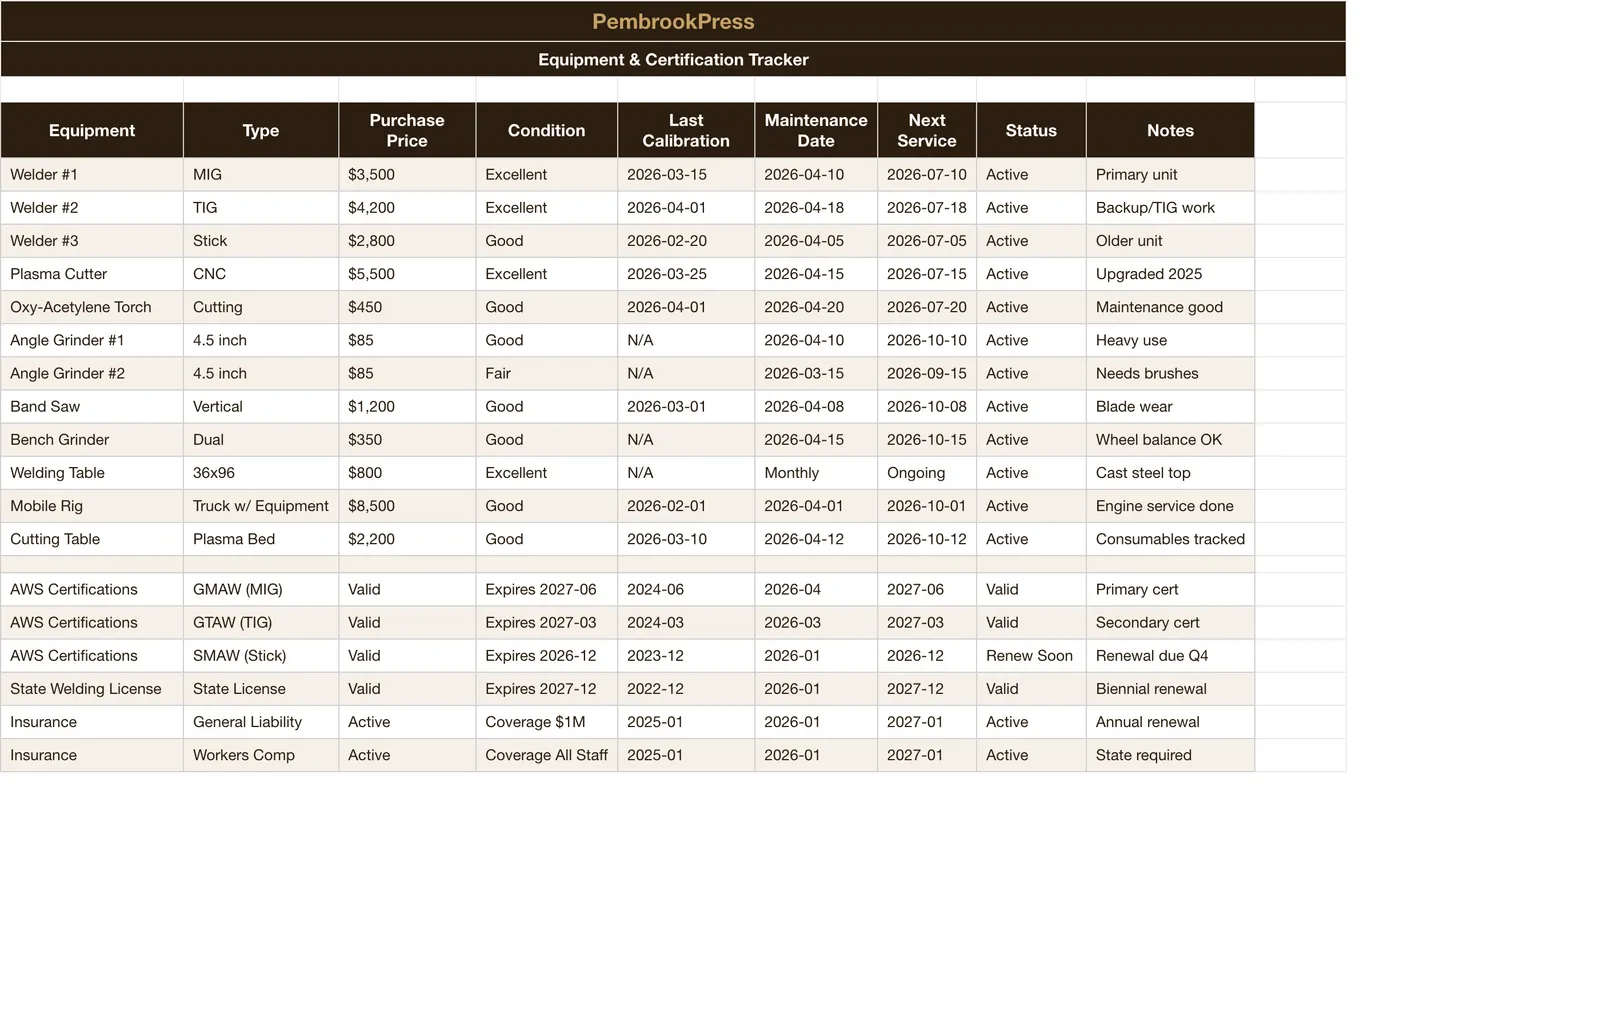The image size is (1600, 1029).
Task: Select the Equipment column header
Action: [x=92, y=130]
